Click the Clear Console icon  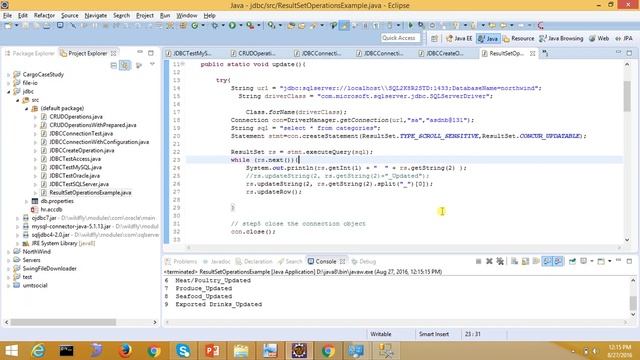click(514, 261)
